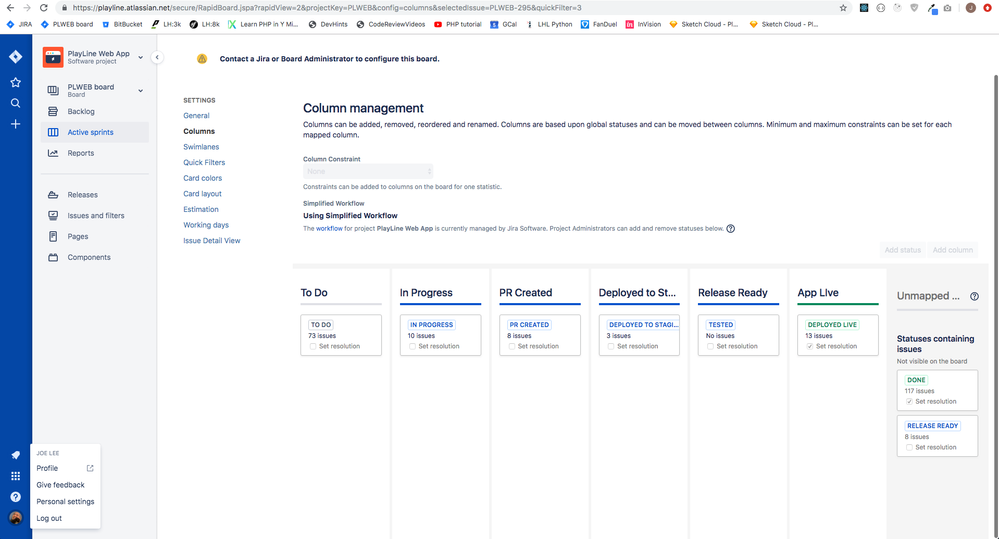Click the Reports chart icon

pos(53,153)
